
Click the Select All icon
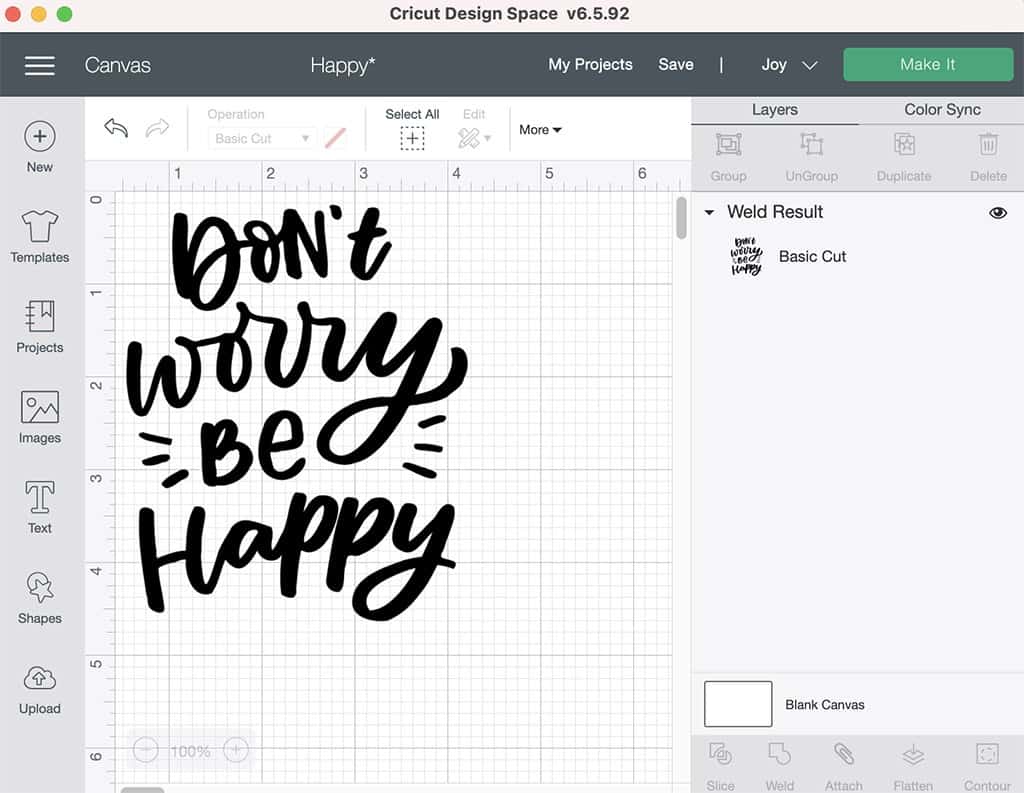coord(412,139)
